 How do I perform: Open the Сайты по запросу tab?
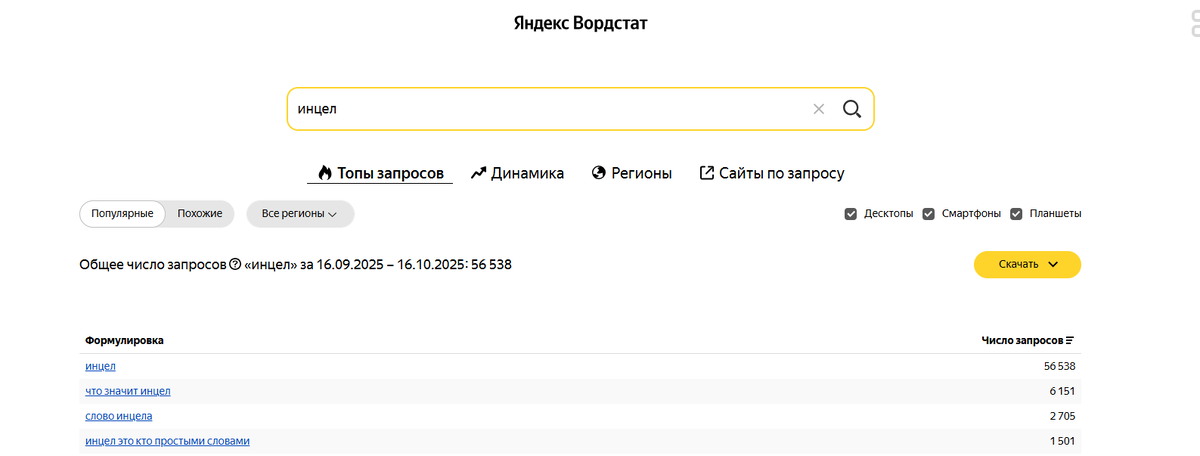772,173
